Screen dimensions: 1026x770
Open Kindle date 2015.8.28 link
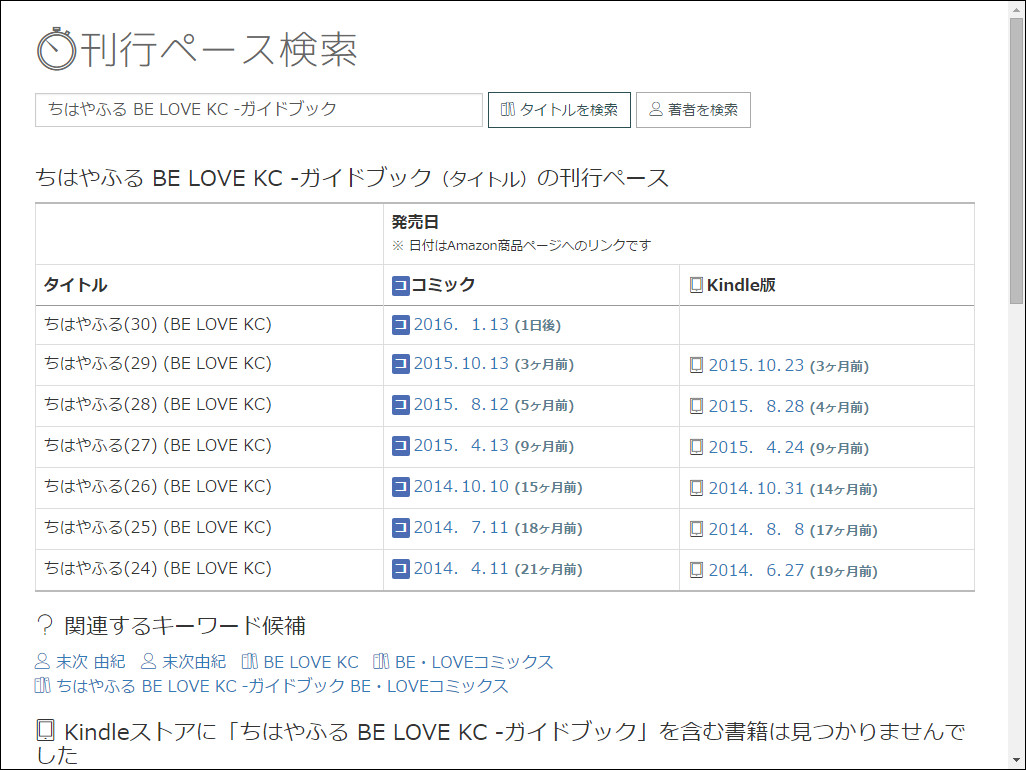(756, 407)
